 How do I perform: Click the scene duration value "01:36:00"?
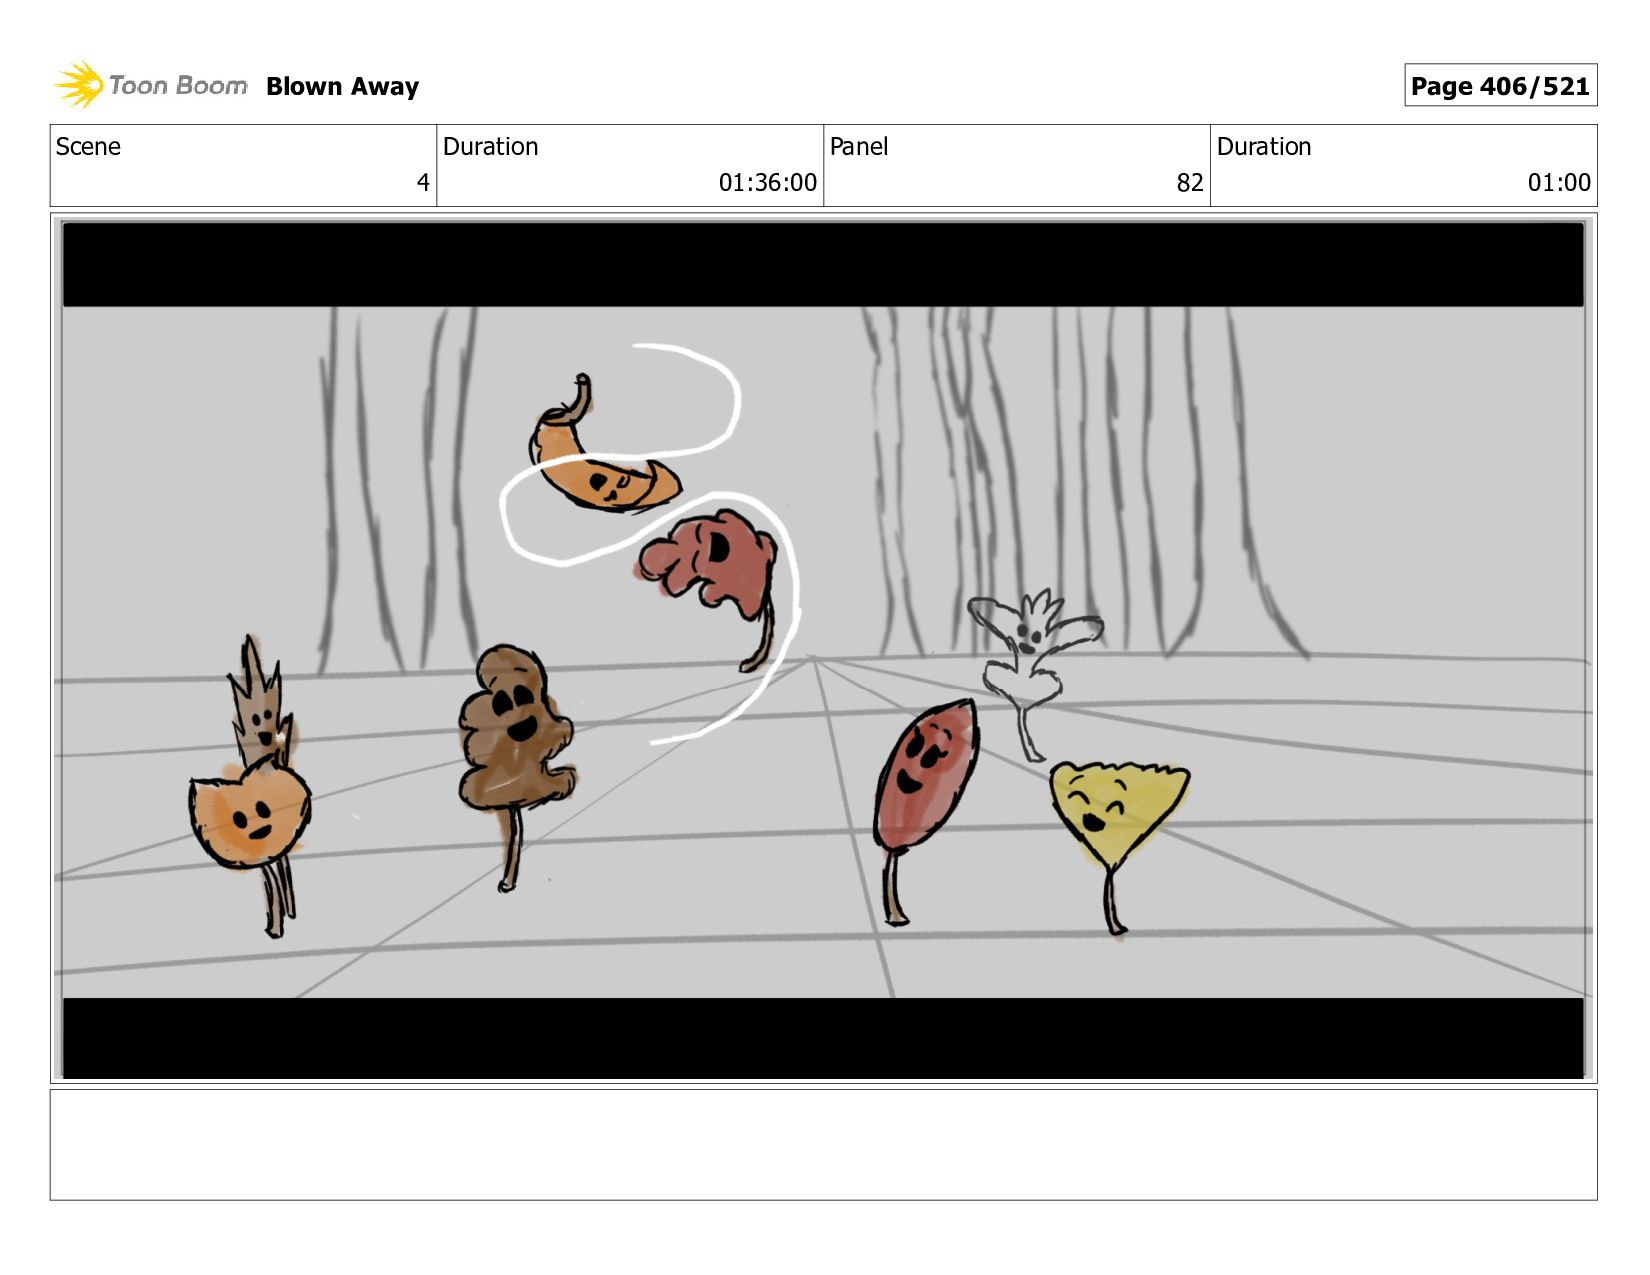[x=767, y=183]
